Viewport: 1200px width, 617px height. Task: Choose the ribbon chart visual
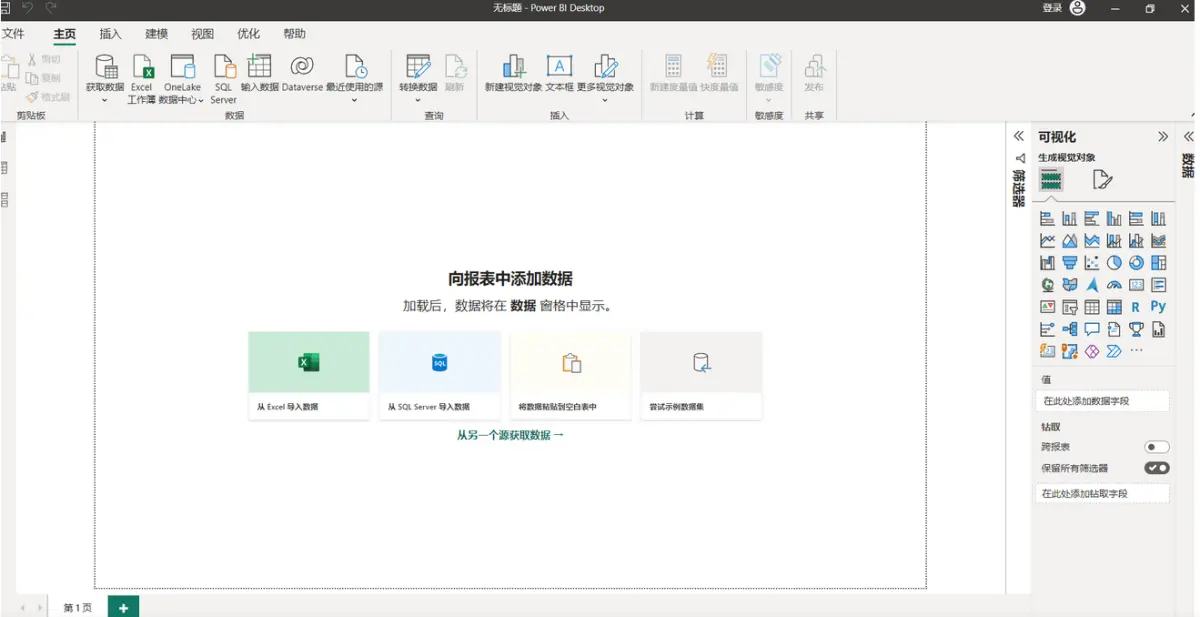point(1158,241)
